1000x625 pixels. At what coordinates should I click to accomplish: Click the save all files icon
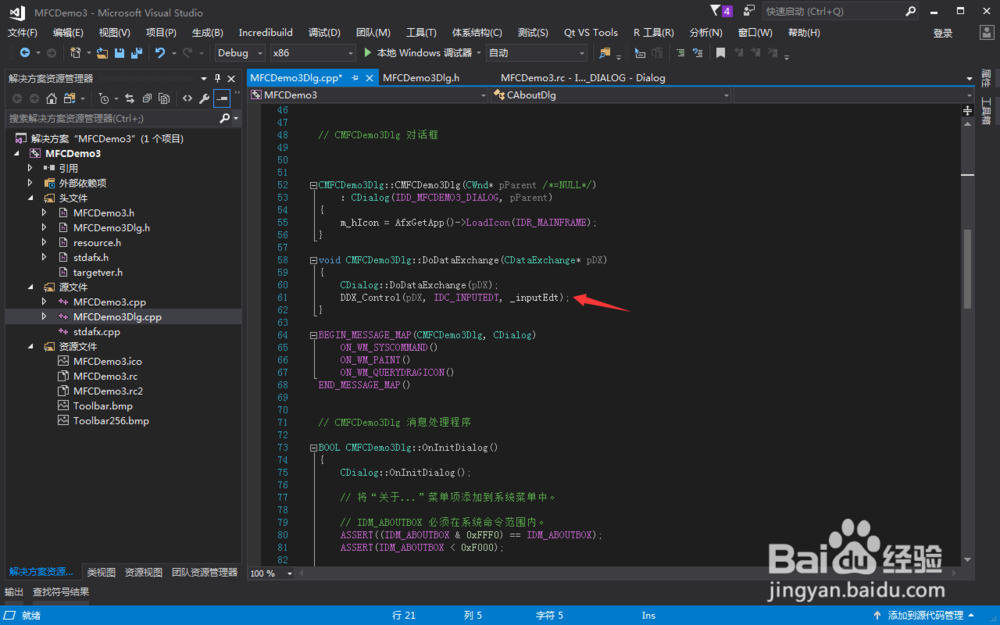pos(136,53)
